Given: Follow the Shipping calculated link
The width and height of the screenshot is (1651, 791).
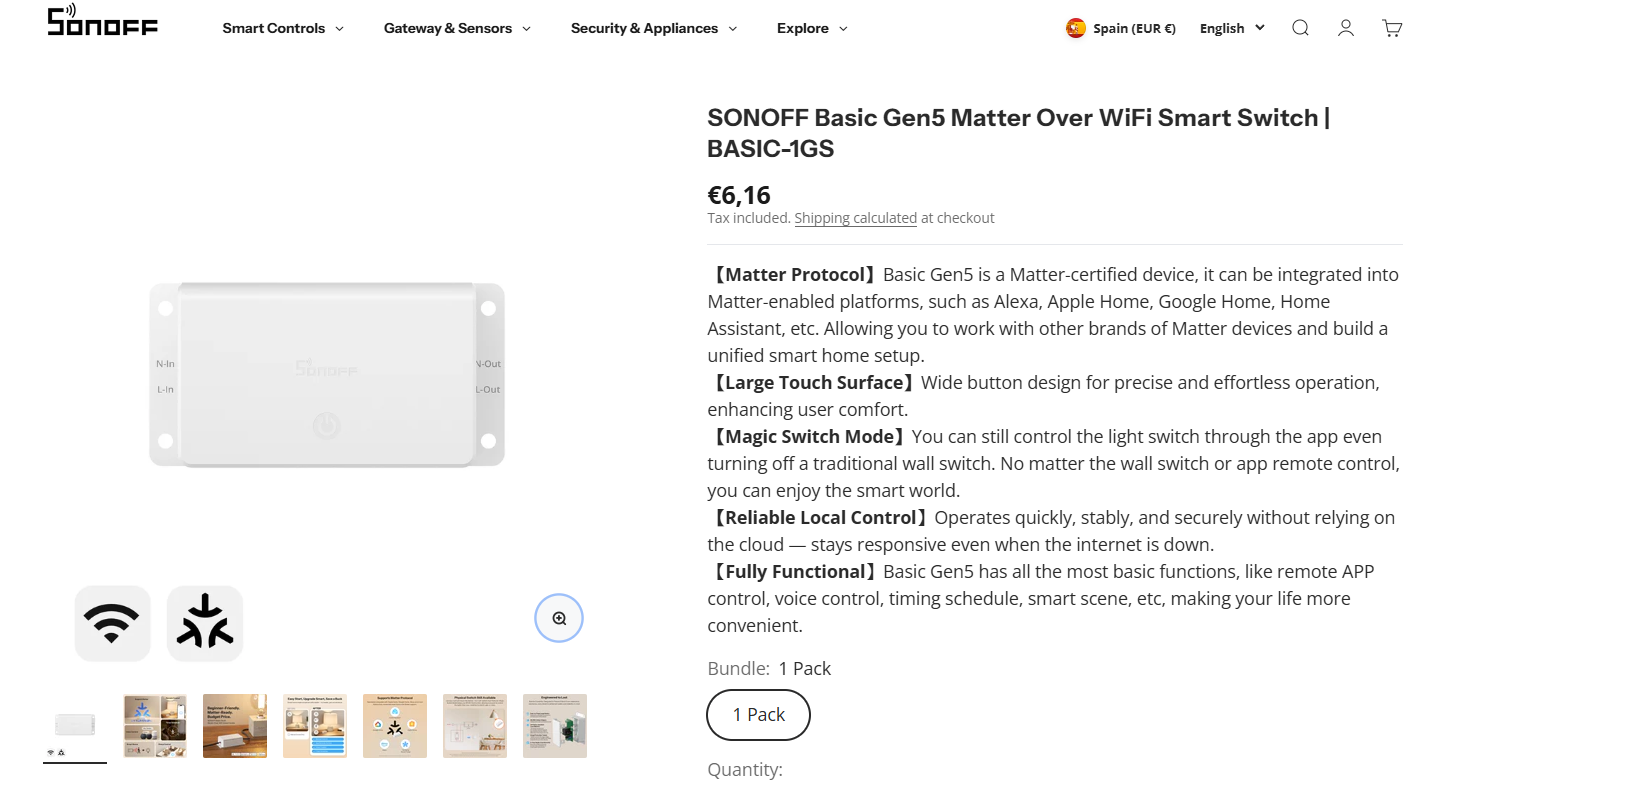Looking at the screenshot, I should (855, 218).
